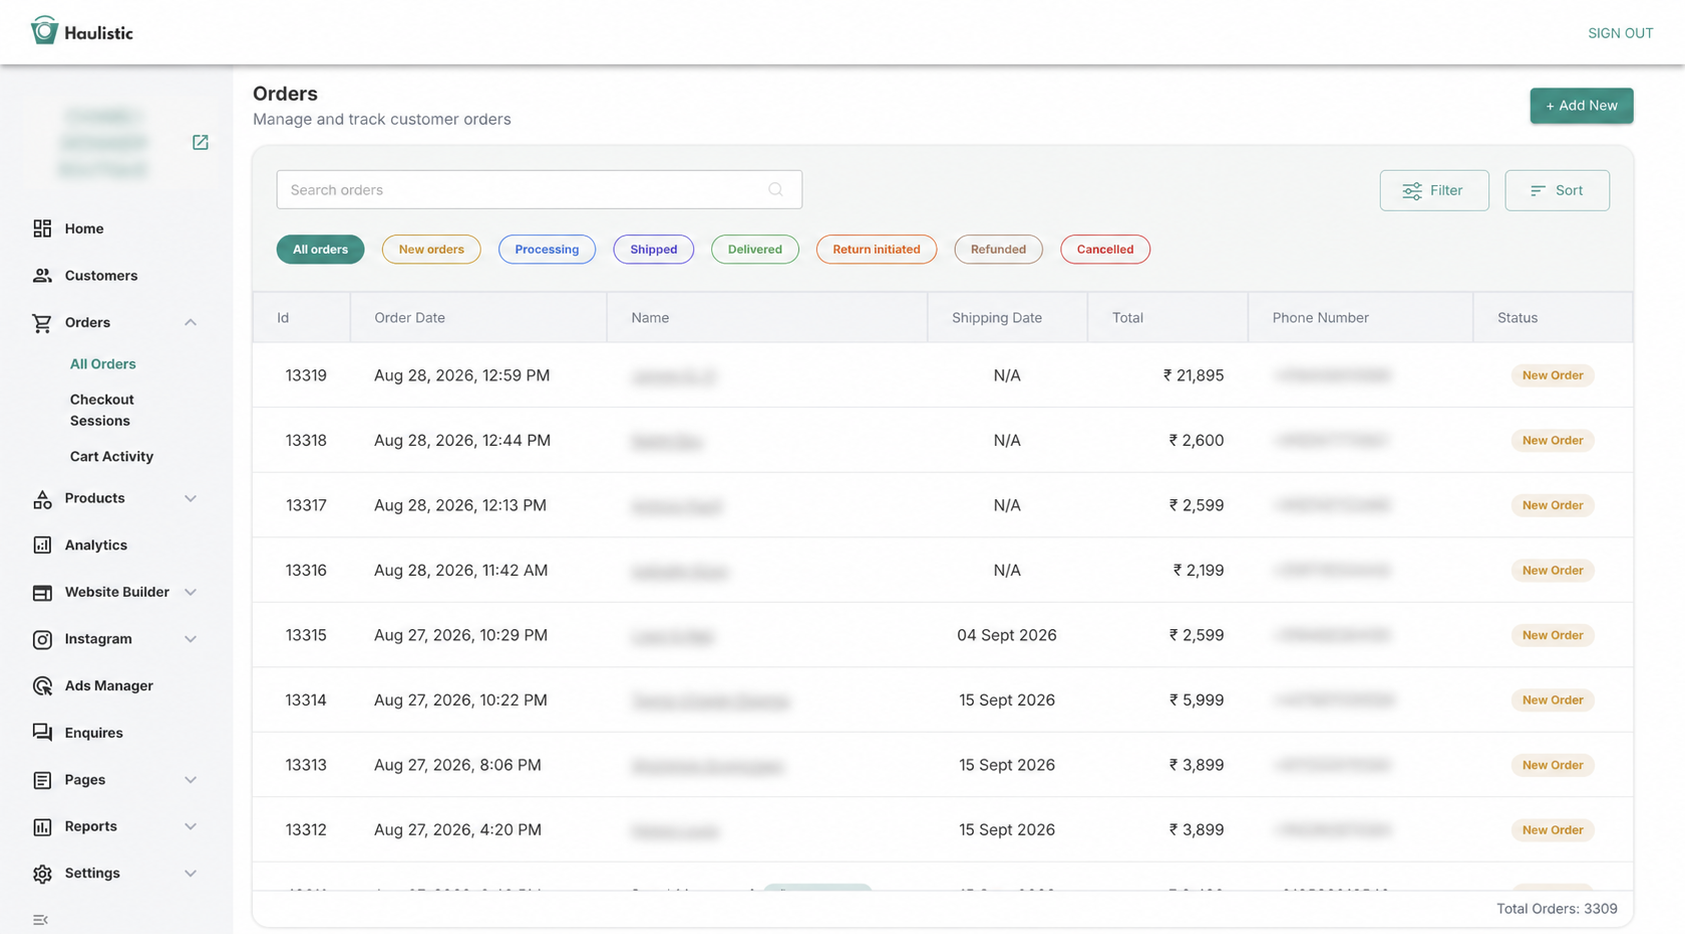Click the ₹ 5,999 total value
The height and width of the screenshot is (934, 1685).
1197,700
